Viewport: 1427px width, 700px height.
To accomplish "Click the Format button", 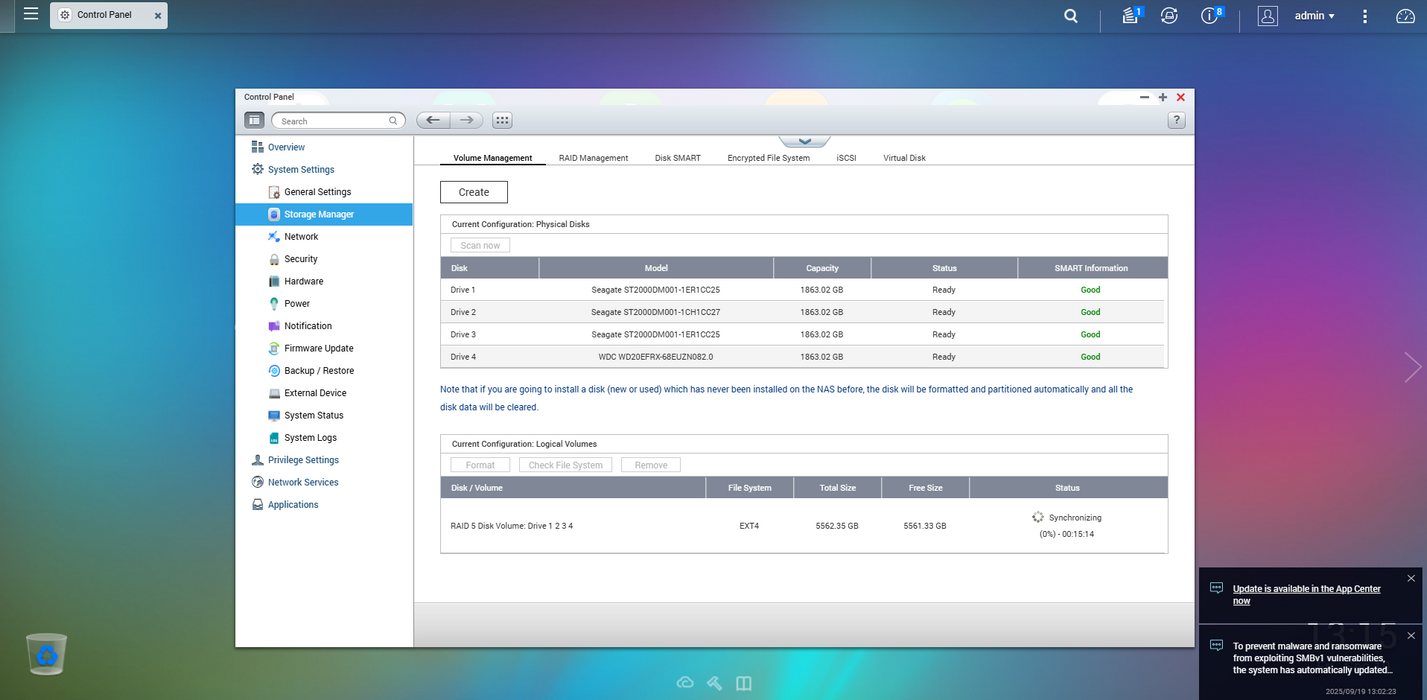I will coord(480,465).
